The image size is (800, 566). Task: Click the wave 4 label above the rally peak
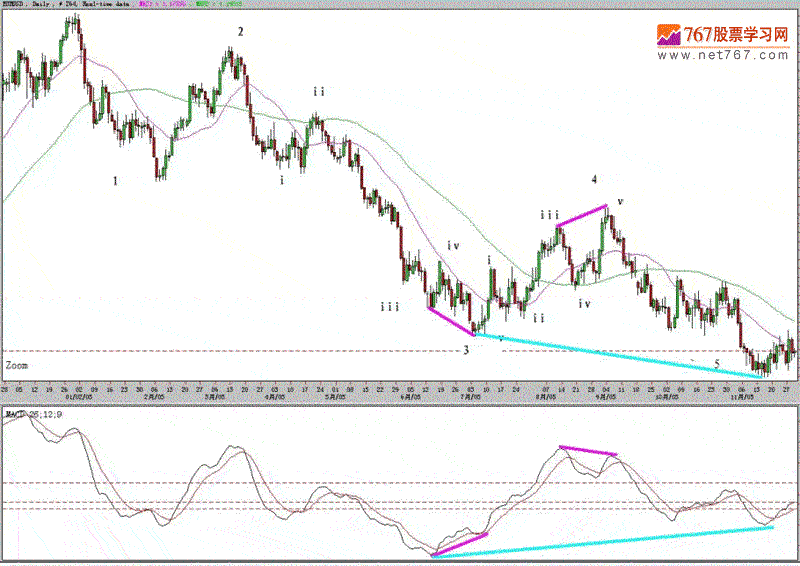(x=594, y=180)
